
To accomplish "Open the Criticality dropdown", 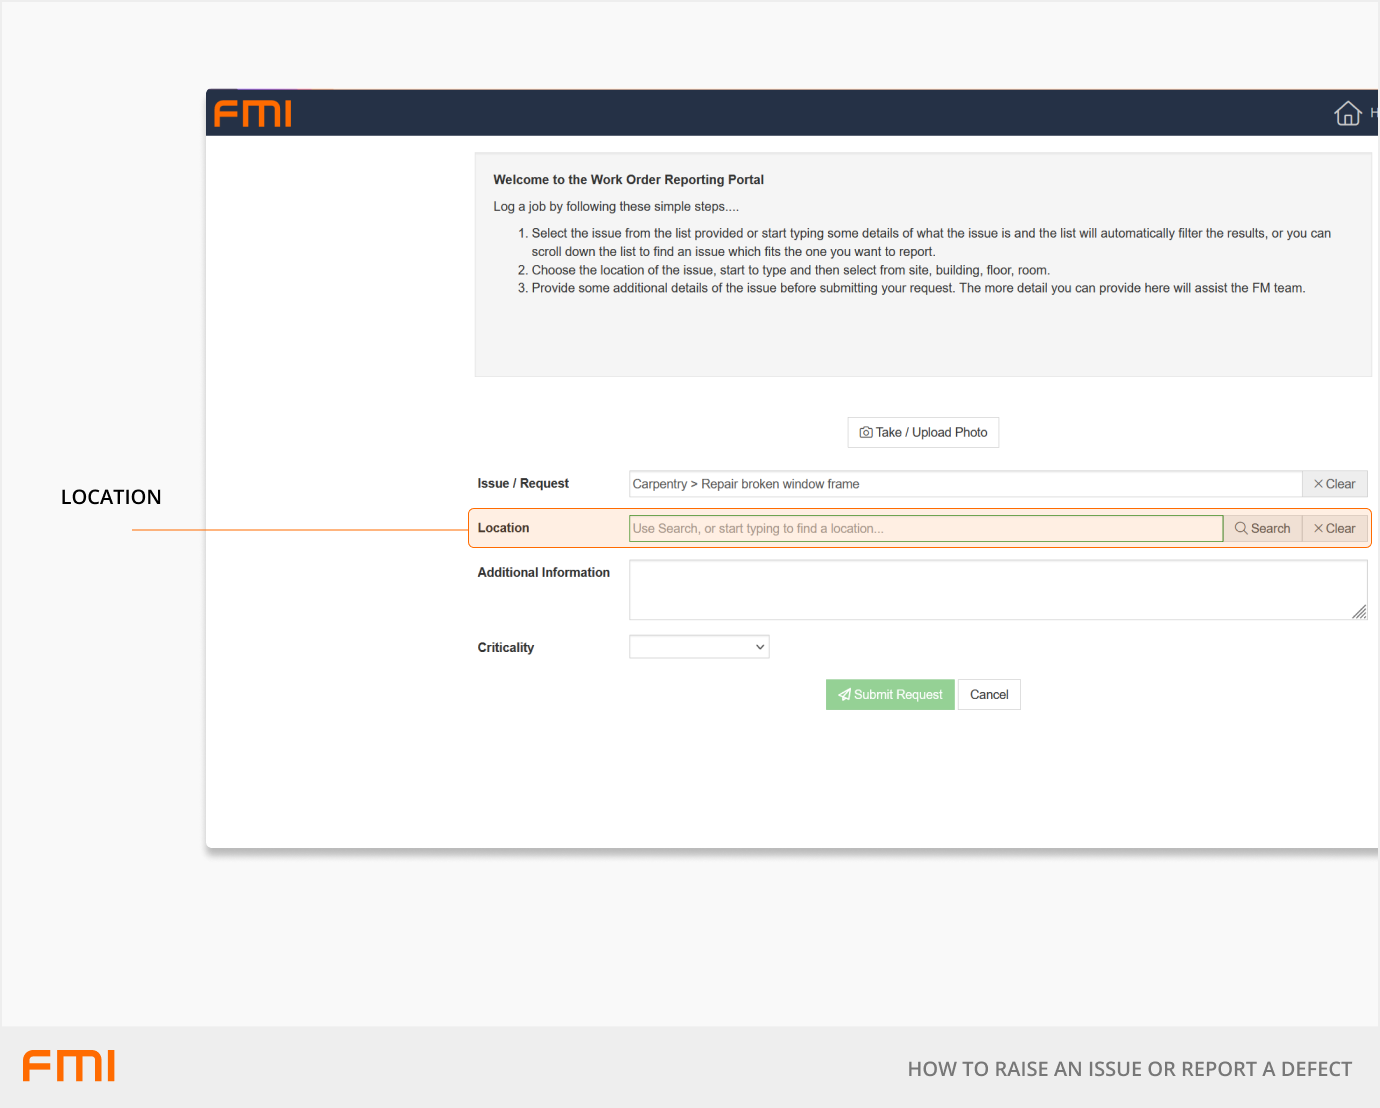I will point(698,647).
